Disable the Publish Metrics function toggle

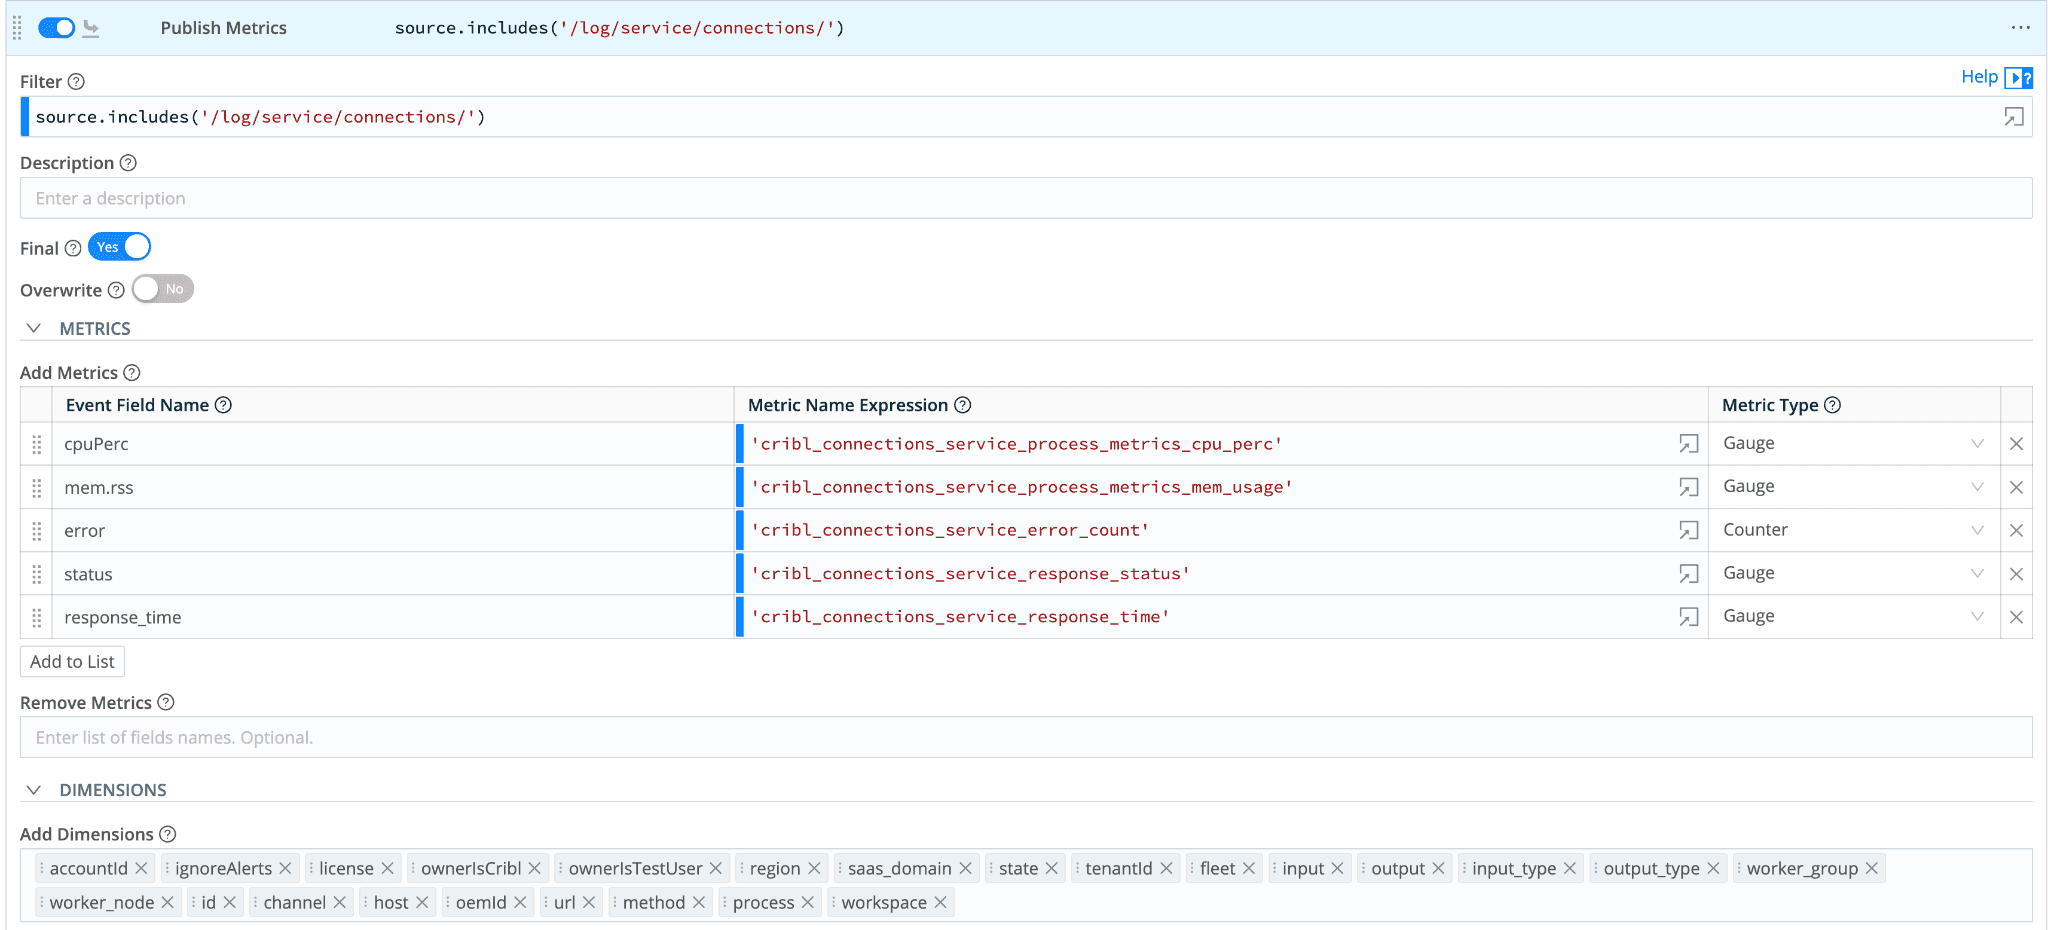56,28
